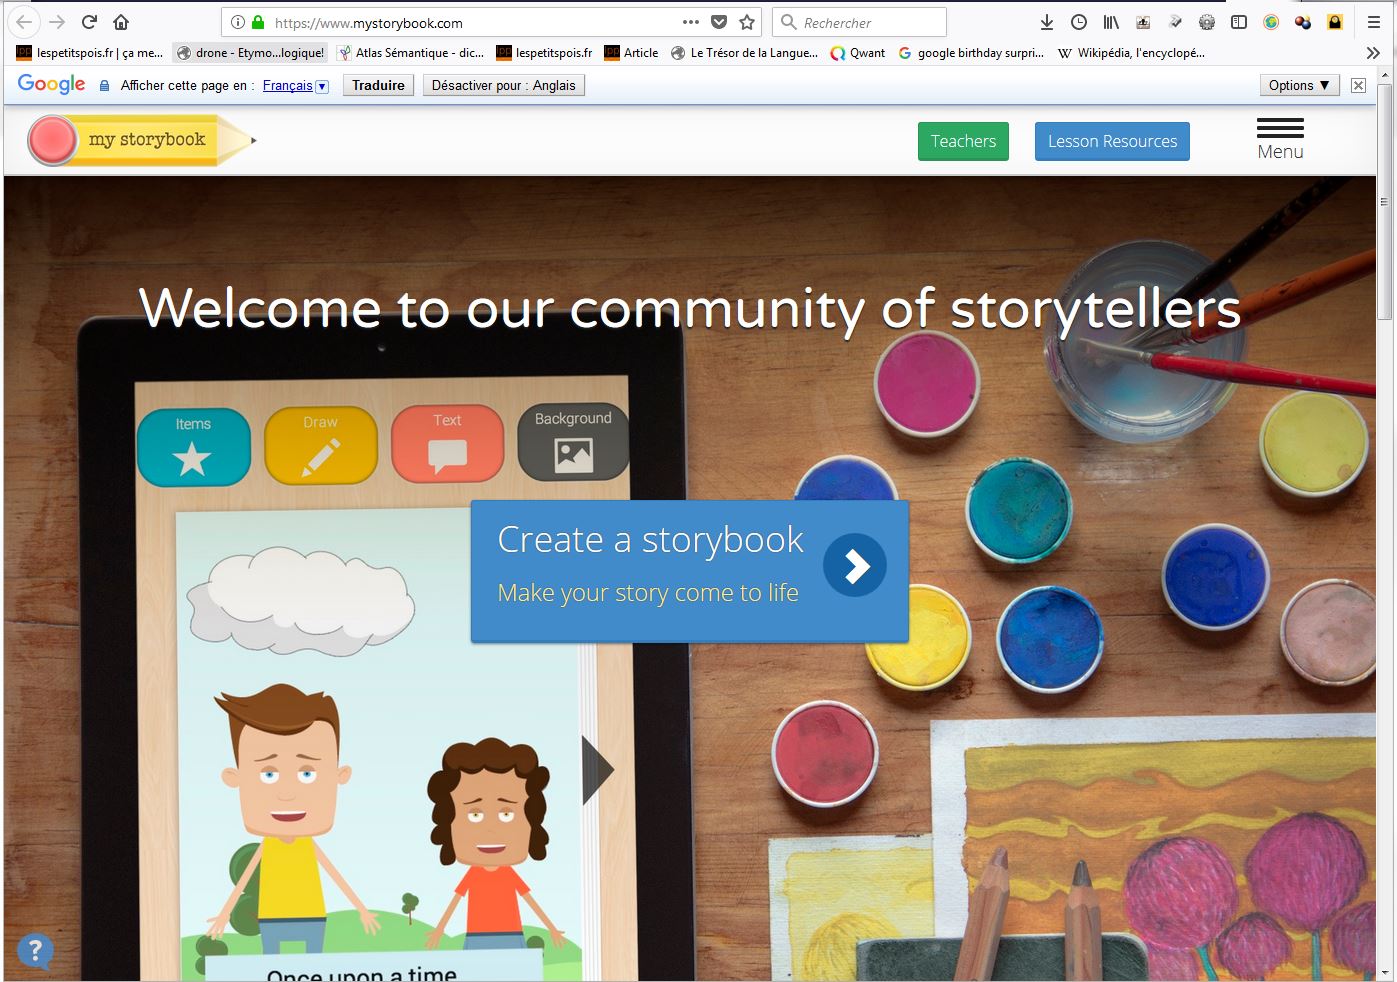
Task: Open Lesson Resources
Action: (1112, 141)
